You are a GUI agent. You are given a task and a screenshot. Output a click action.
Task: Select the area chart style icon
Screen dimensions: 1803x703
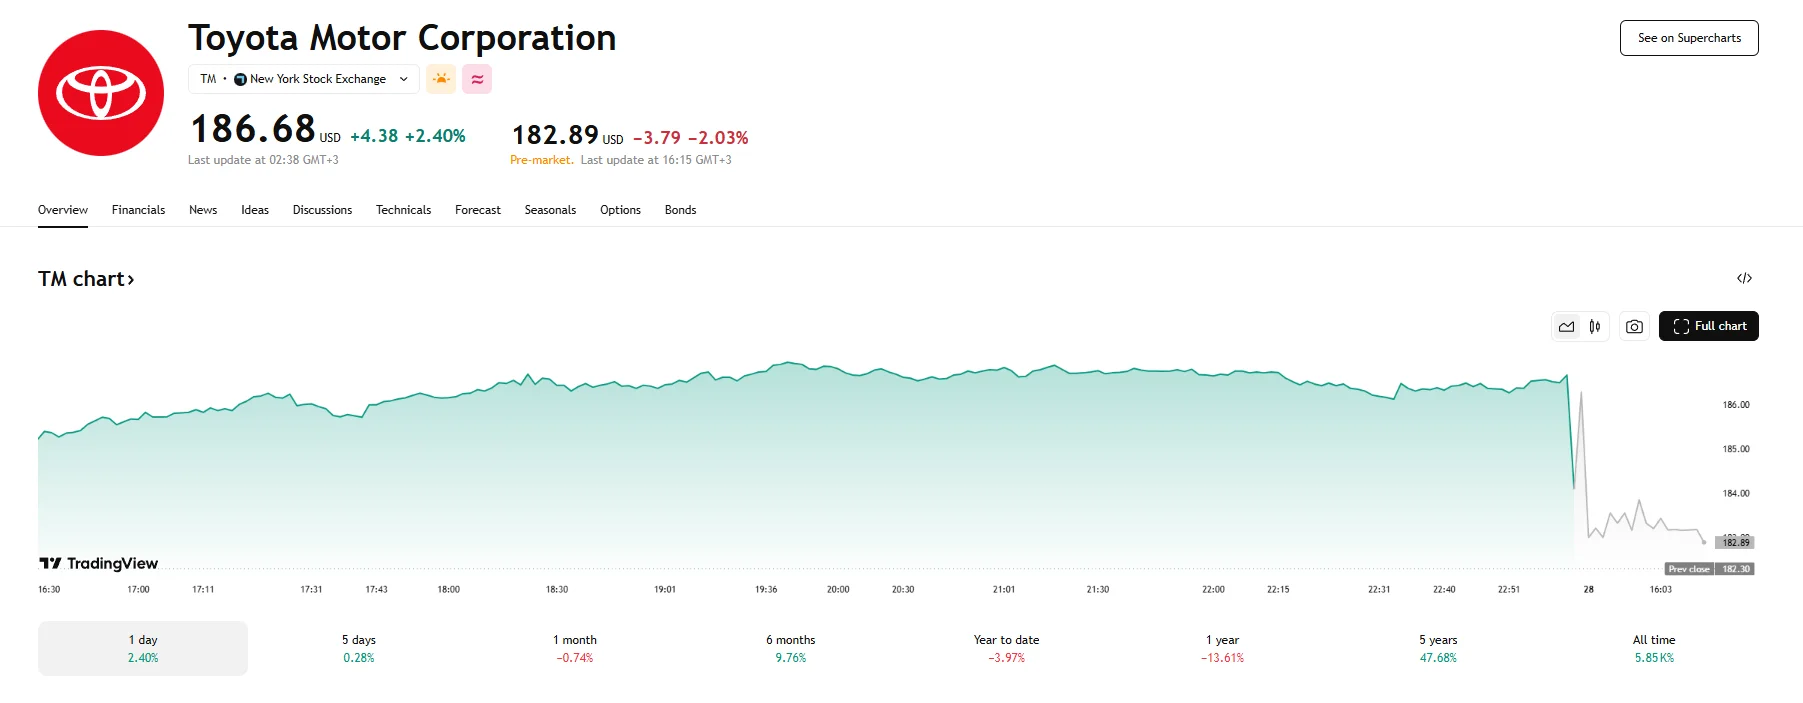point(1566,326)
